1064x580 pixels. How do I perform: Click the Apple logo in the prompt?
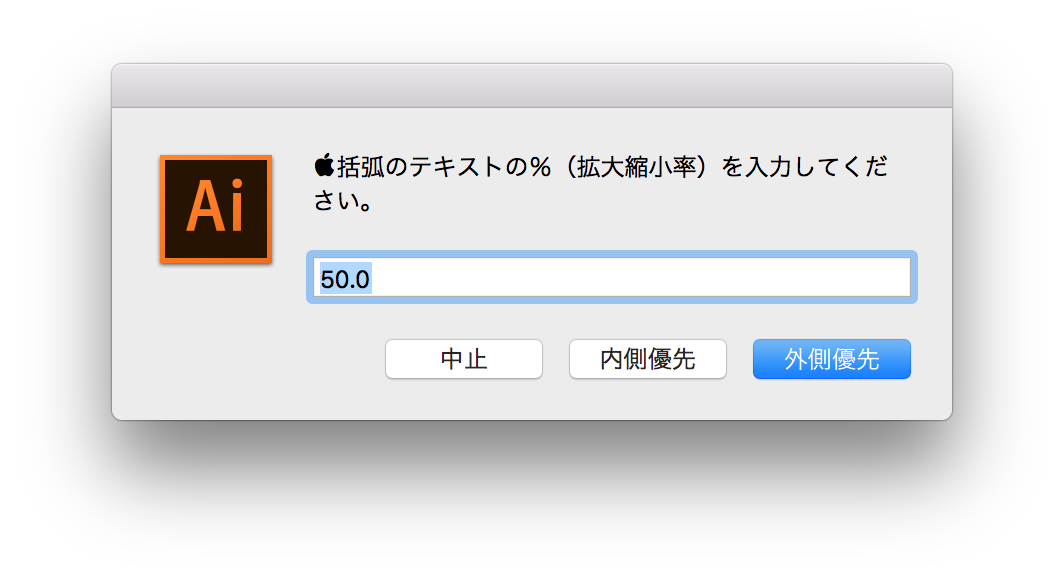[324, 165]
